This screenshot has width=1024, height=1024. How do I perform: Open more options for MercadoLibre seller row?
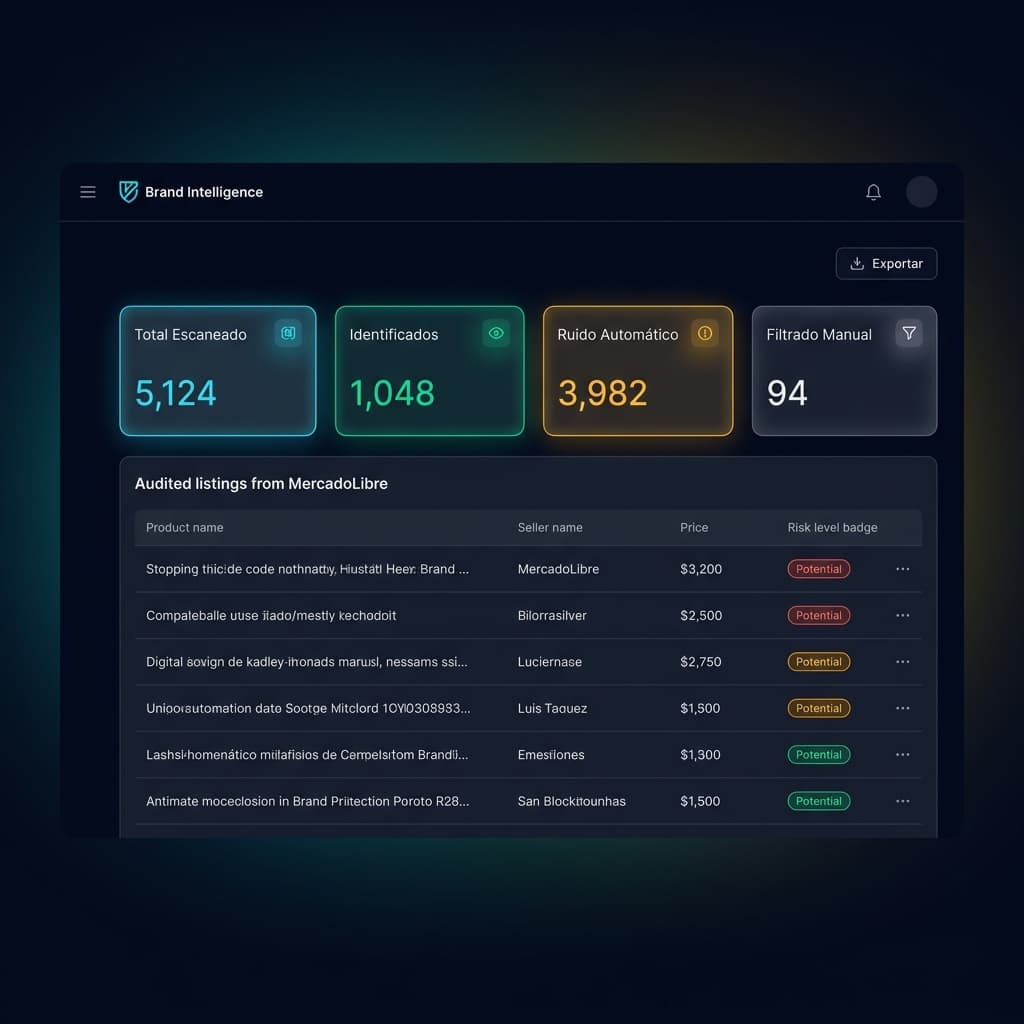coord(903,569)
